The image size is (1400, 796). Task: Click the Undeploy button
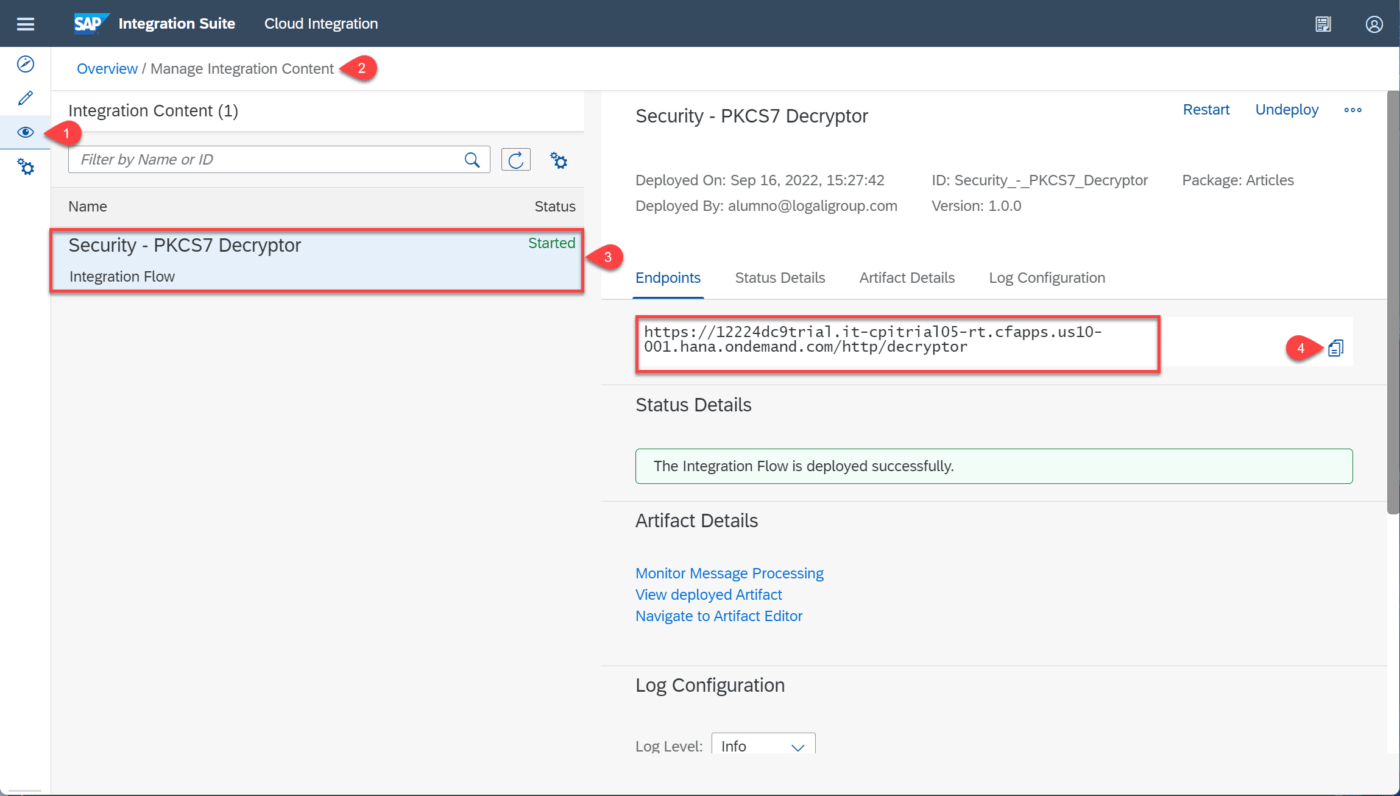(1287, 110)
